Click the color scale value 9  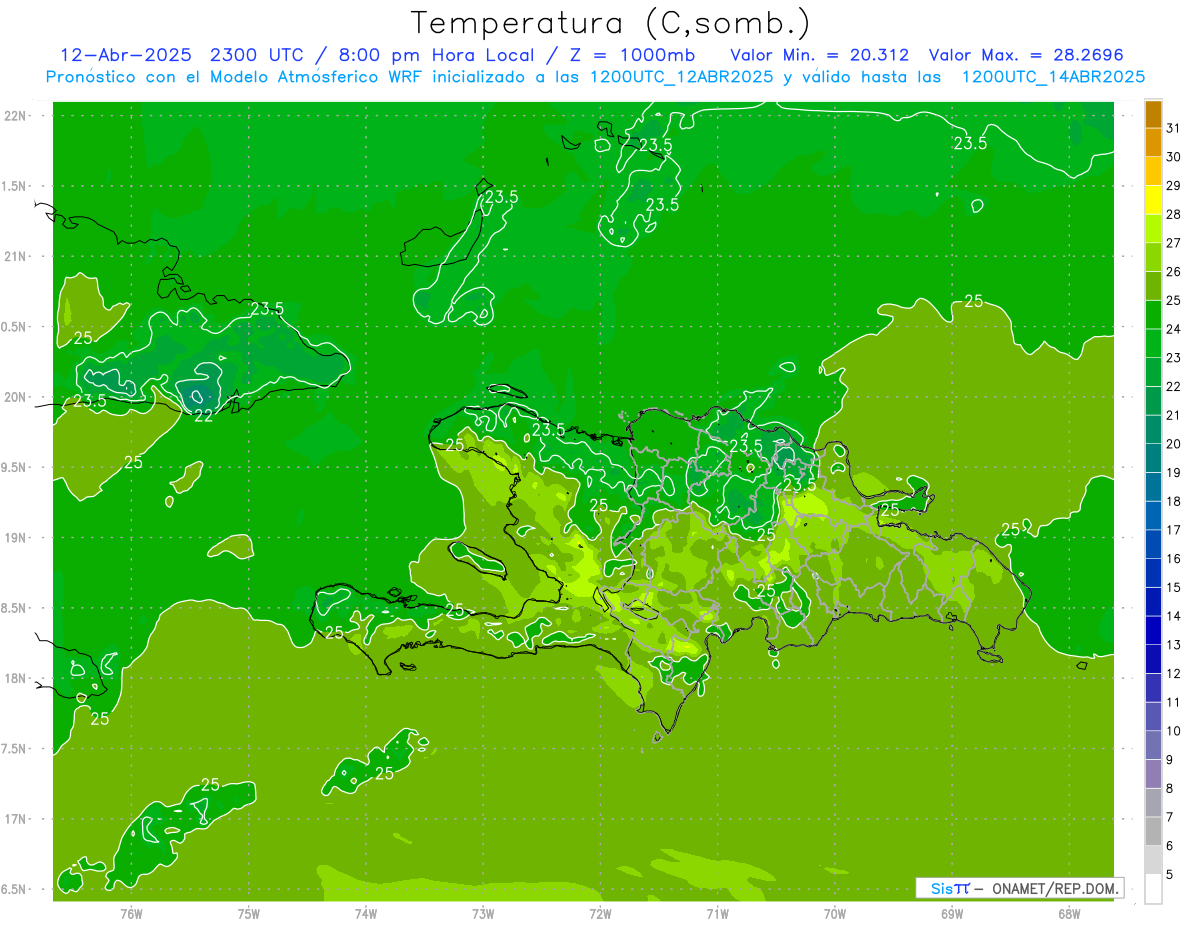click(1171, 760)
